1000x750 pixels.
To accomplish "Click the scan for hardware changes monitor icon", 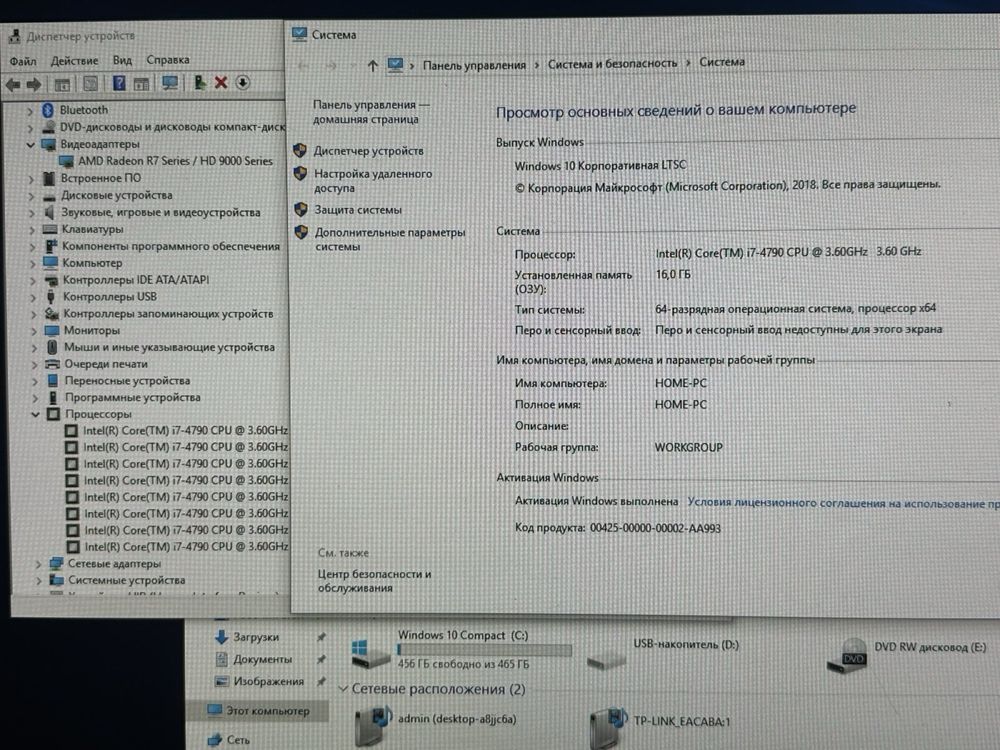I will [170, 83].
